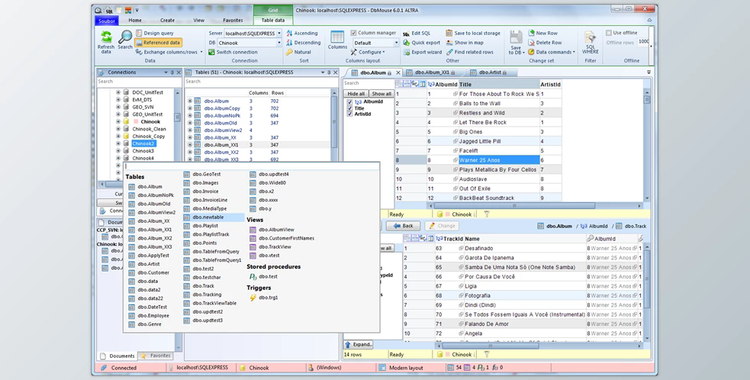Select the Table data ribbon tab
Viewport: 750px width, 380px height.
(x=273, y=21)
